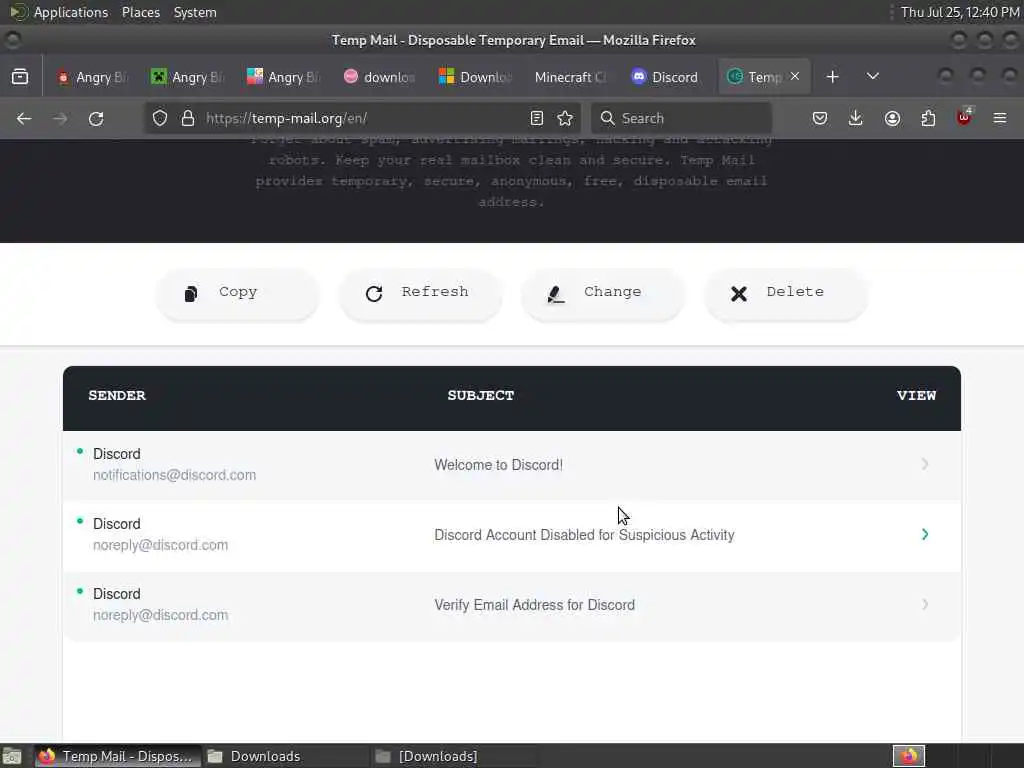Click chevron for Account Disabled row

pyautogui.click(x=925, y=534)
